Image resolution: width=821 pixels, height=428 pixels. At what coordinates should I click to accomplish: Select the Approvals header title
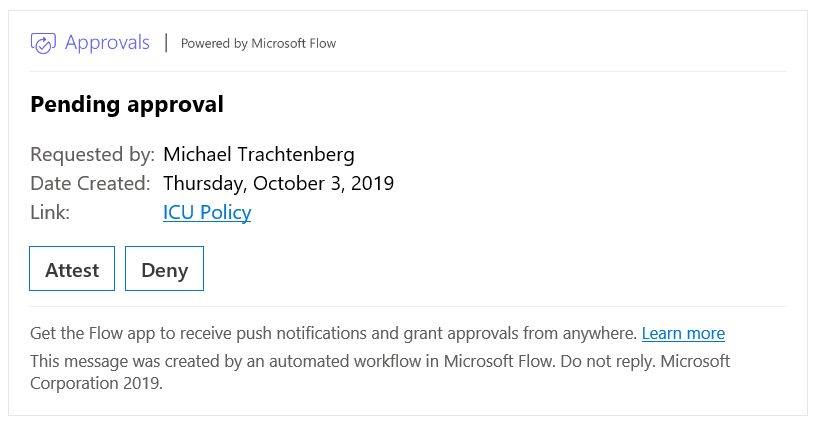click(x=107, y=42)
